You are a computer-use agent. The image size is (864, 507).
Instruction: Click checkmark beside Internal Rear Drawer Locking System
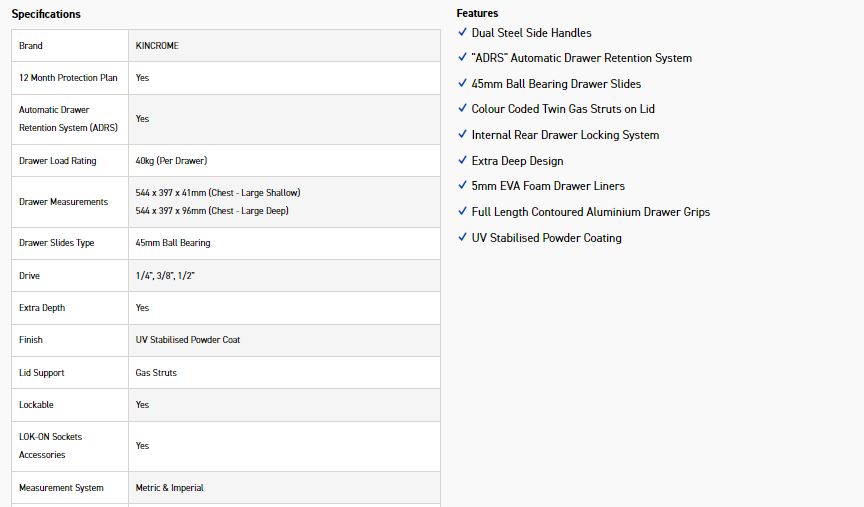(x=462, y=135)
